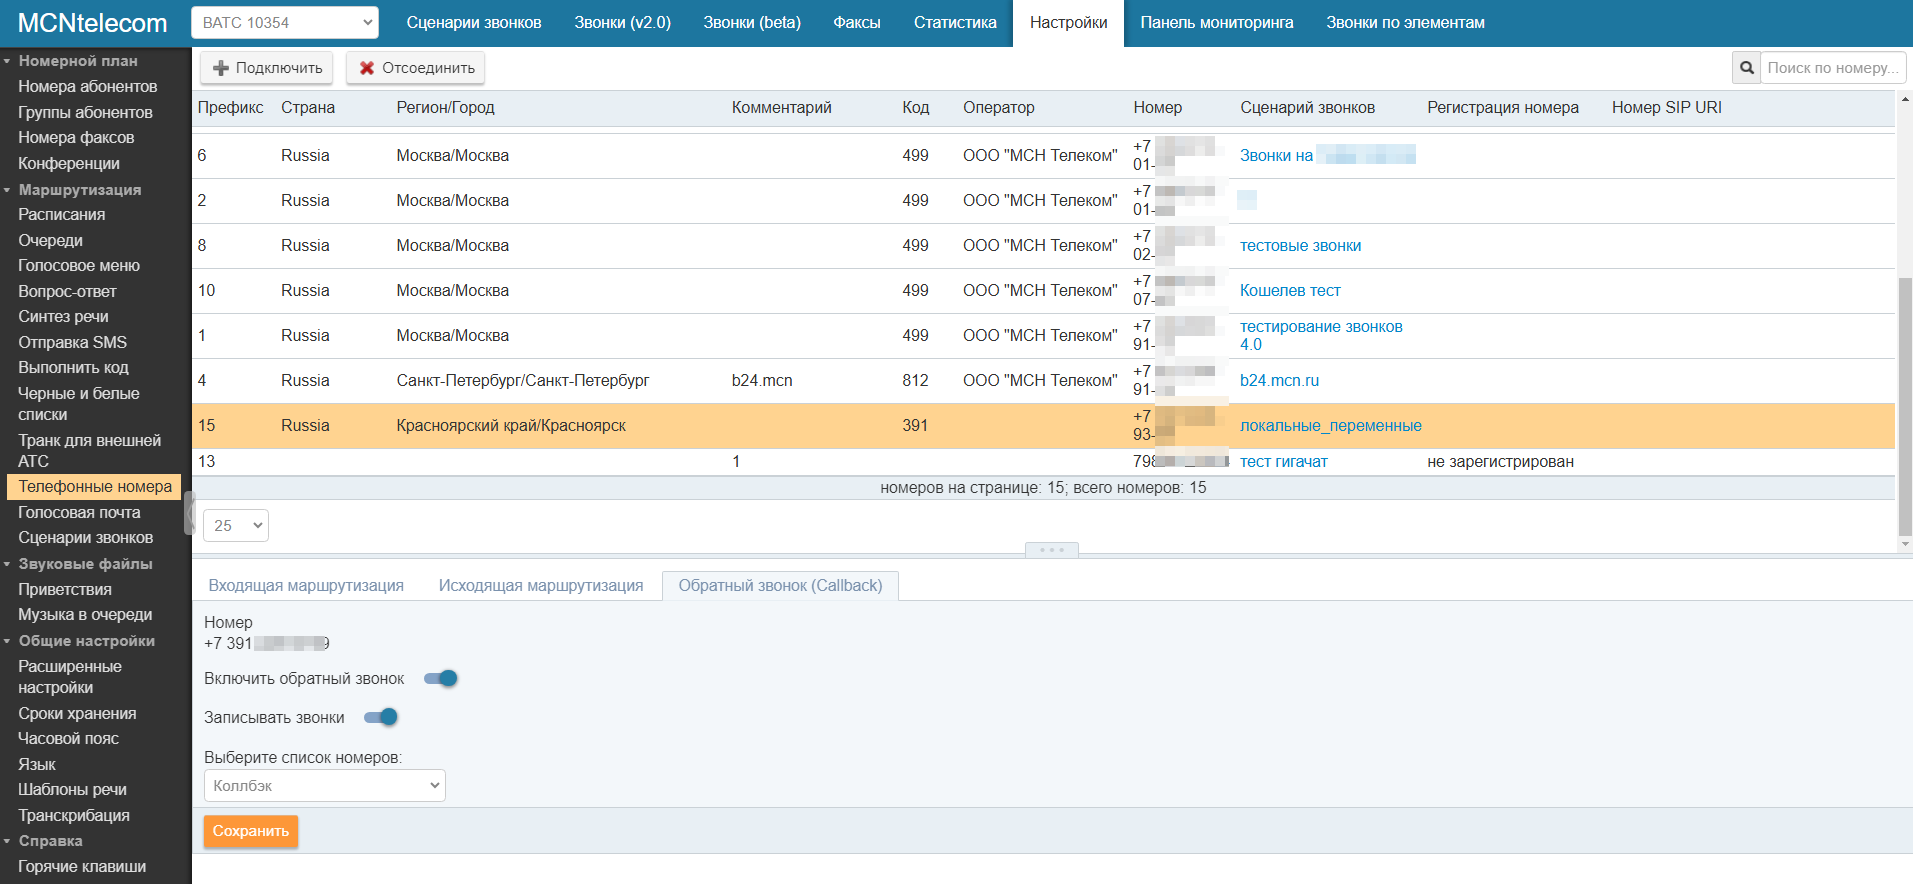Click the MCNtelecom logo
Image resolution: width=1913 pixels, height=884 pixels.
pos(93,23)
